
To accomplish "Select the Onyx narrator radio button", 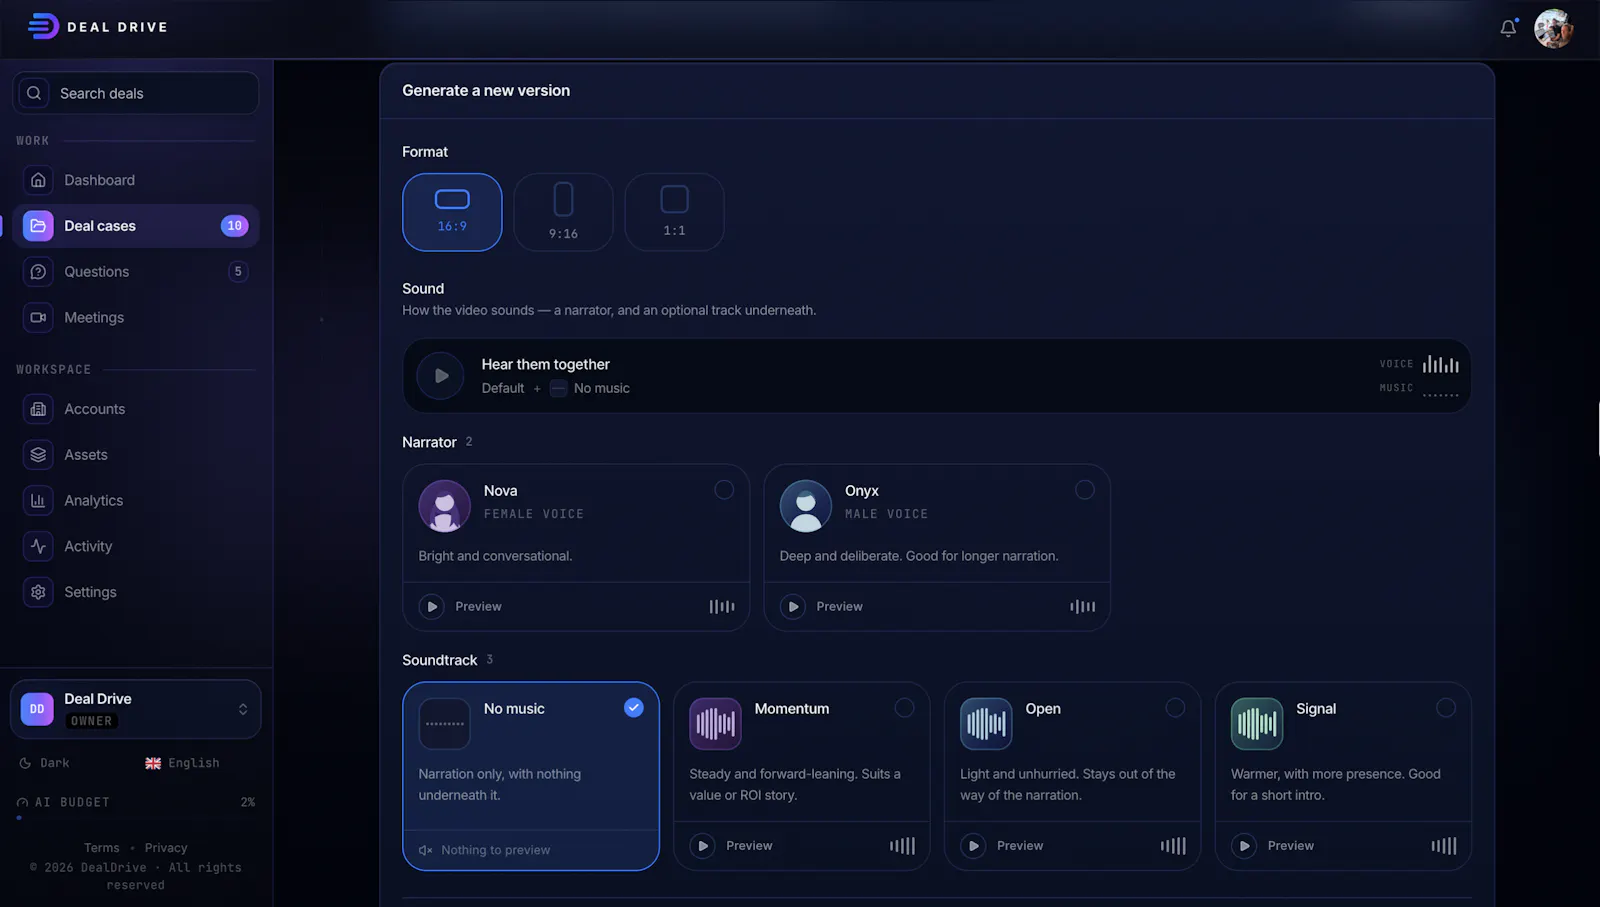I will [1085, 490].
